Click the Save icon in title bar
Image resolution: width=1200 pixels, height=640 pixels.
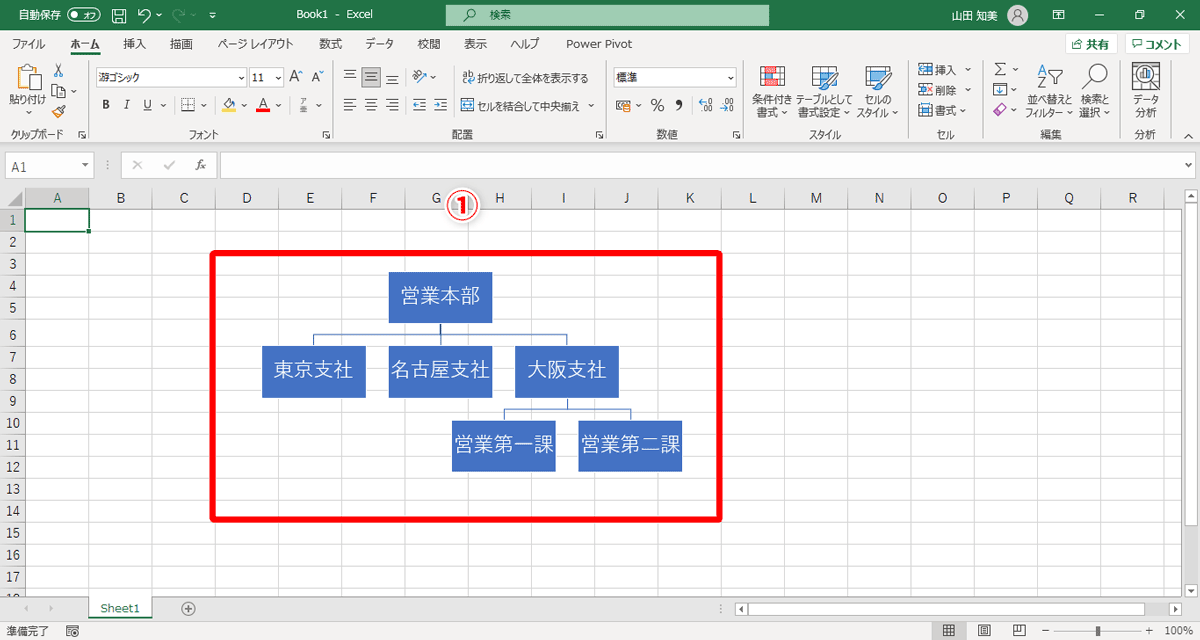click(x=119, y=15)
